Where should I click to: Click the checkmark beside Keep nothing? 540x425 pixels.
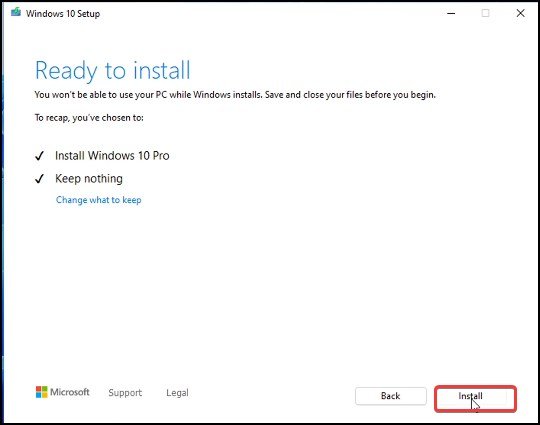pos(39,178)
